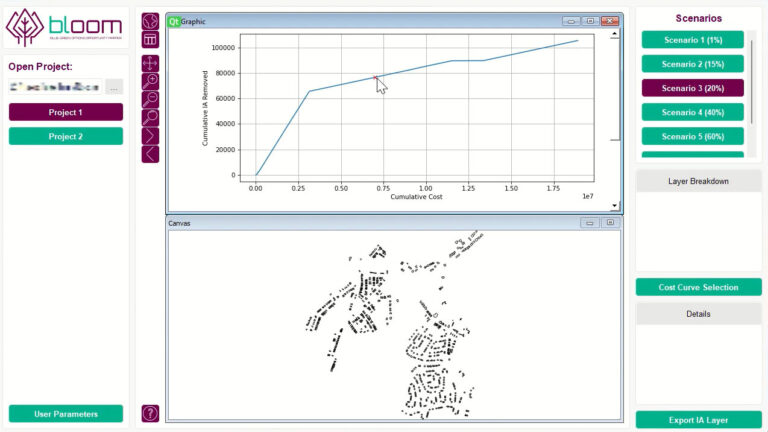
Task: Click the Cost Curve Selection button
Action: tap(698, 287)
